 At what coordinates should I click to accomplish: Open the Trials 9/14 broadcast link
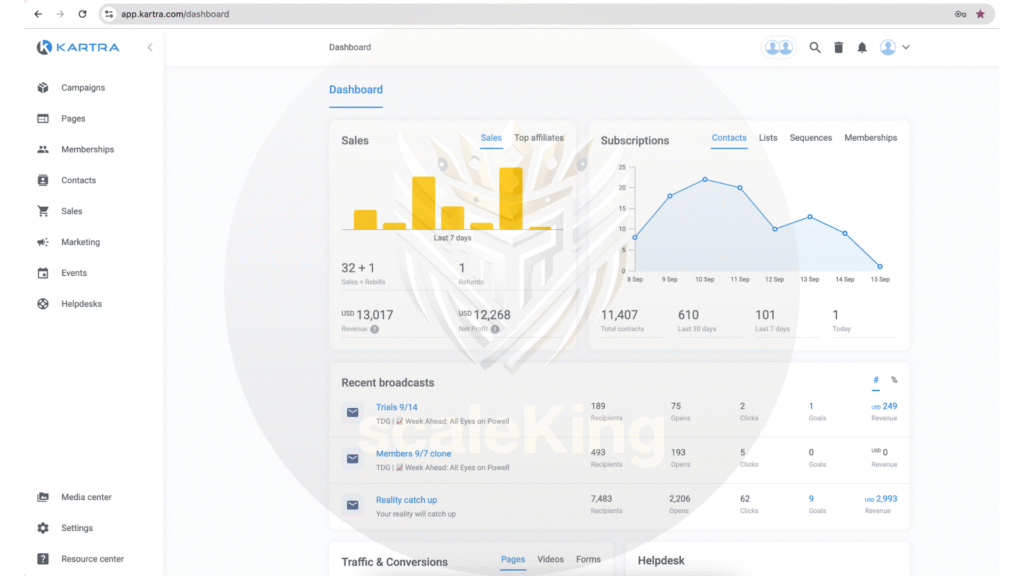tap(397, 407)
